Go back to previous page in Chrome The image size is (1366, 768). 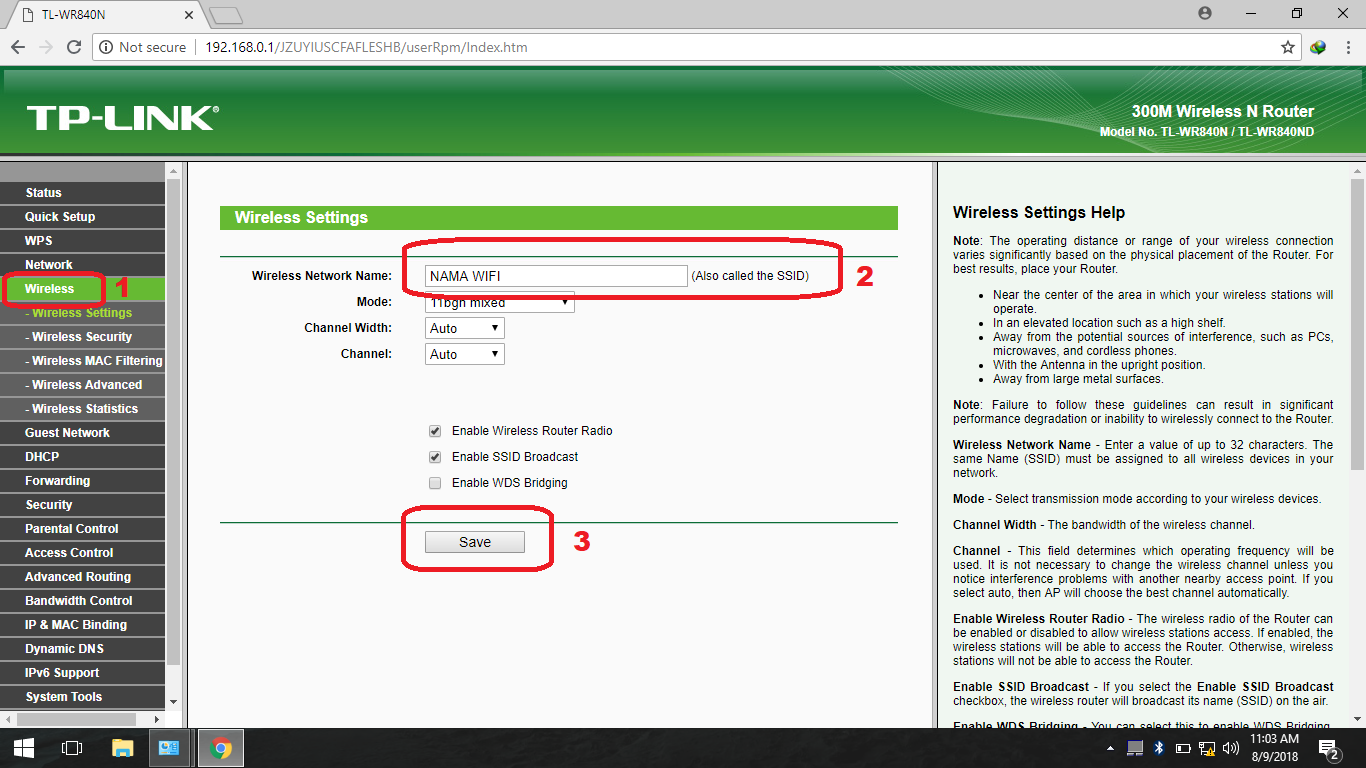click(17, 47)
